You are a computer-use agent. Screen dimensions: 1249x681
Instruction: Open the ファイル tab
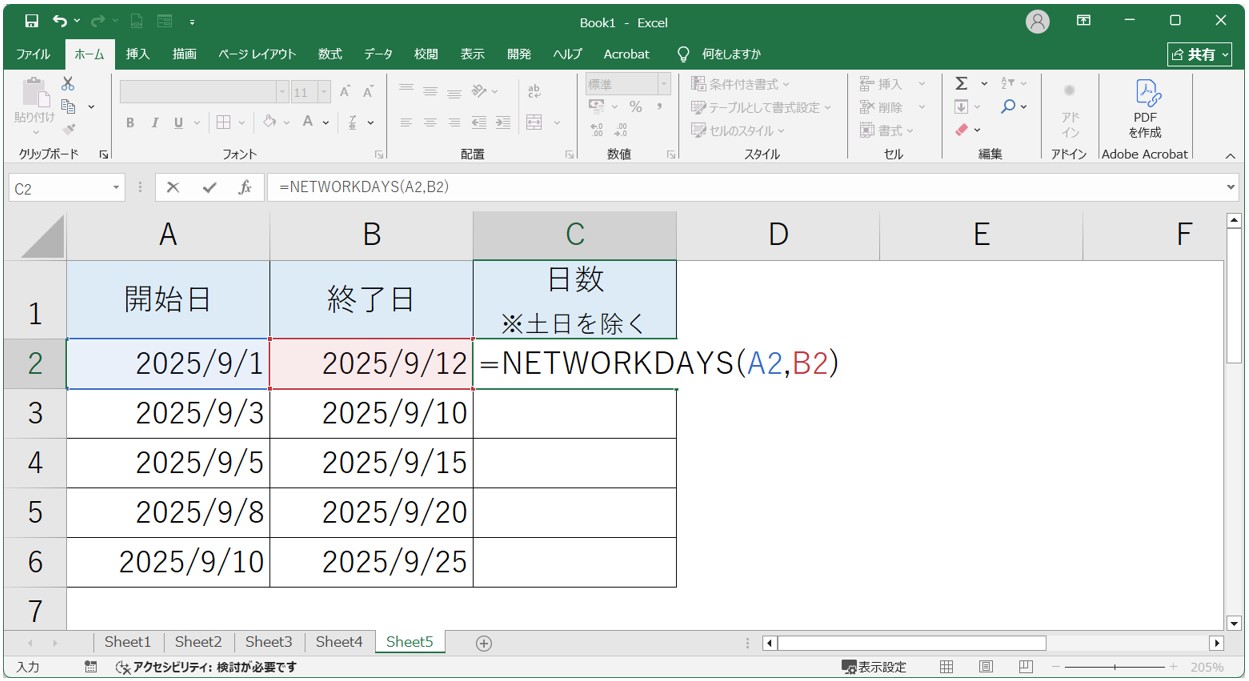[34, 54]
